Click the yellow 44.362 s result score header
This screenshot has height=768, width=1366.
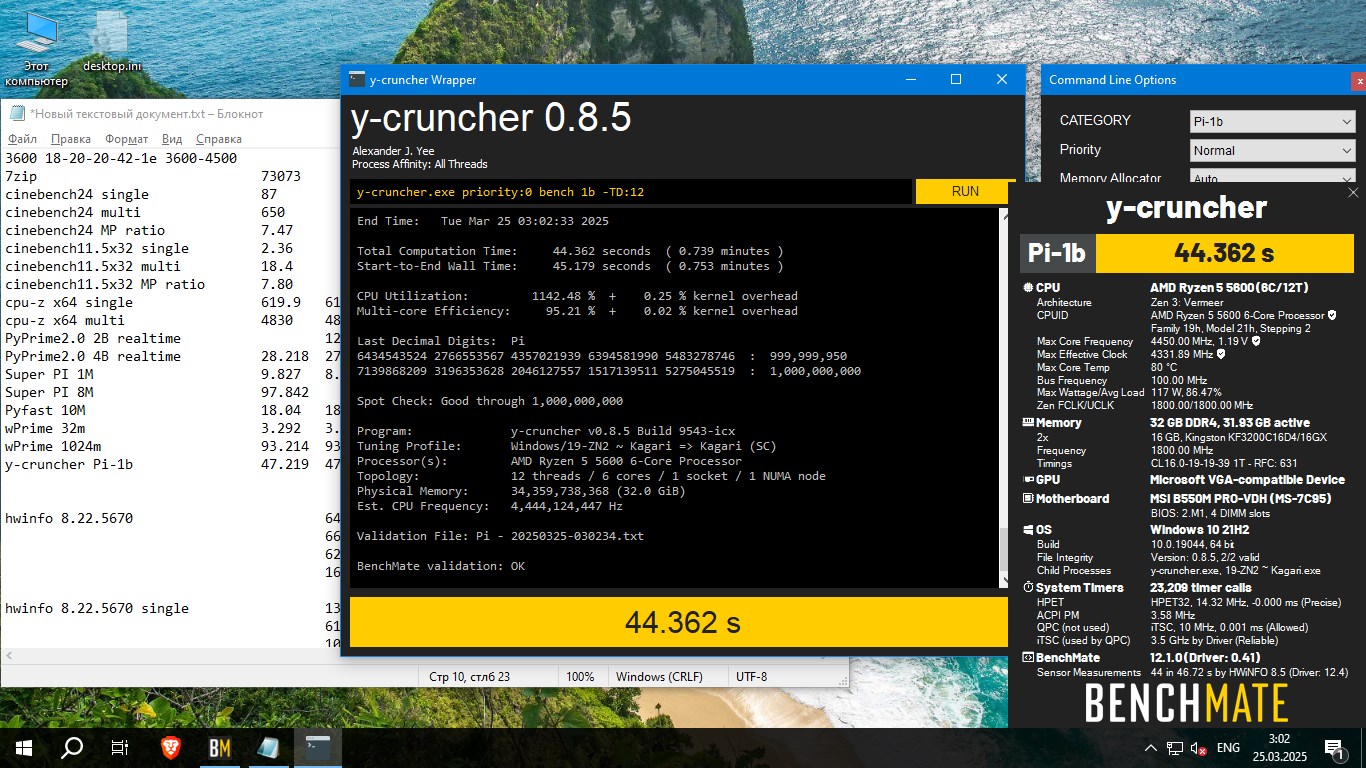pos(1223,254)
